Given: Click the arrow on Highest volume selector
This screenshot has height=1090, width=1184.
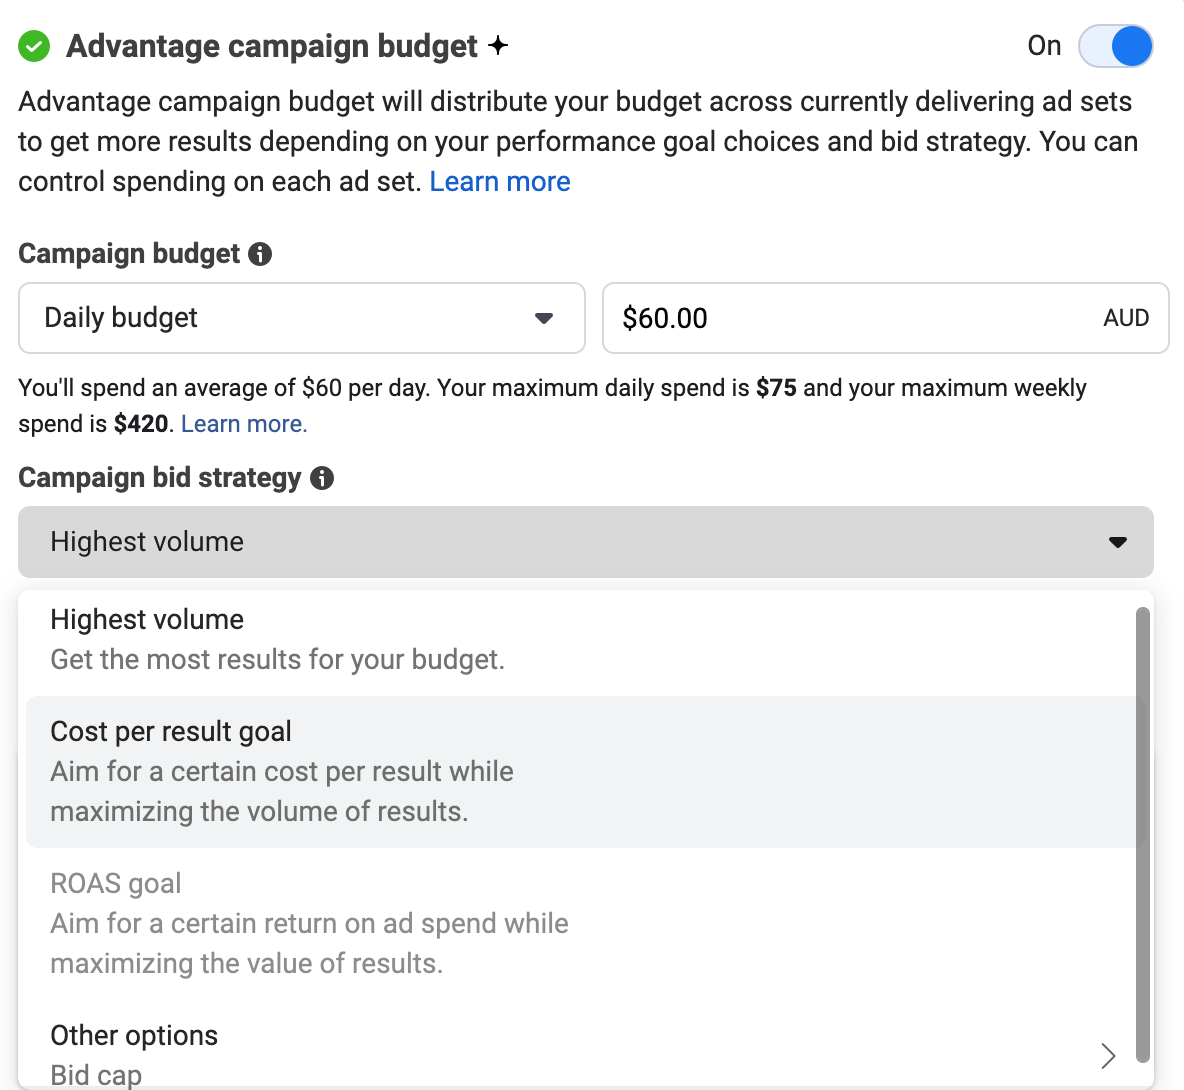Looking at the screenshot, I should point(1117,542).
